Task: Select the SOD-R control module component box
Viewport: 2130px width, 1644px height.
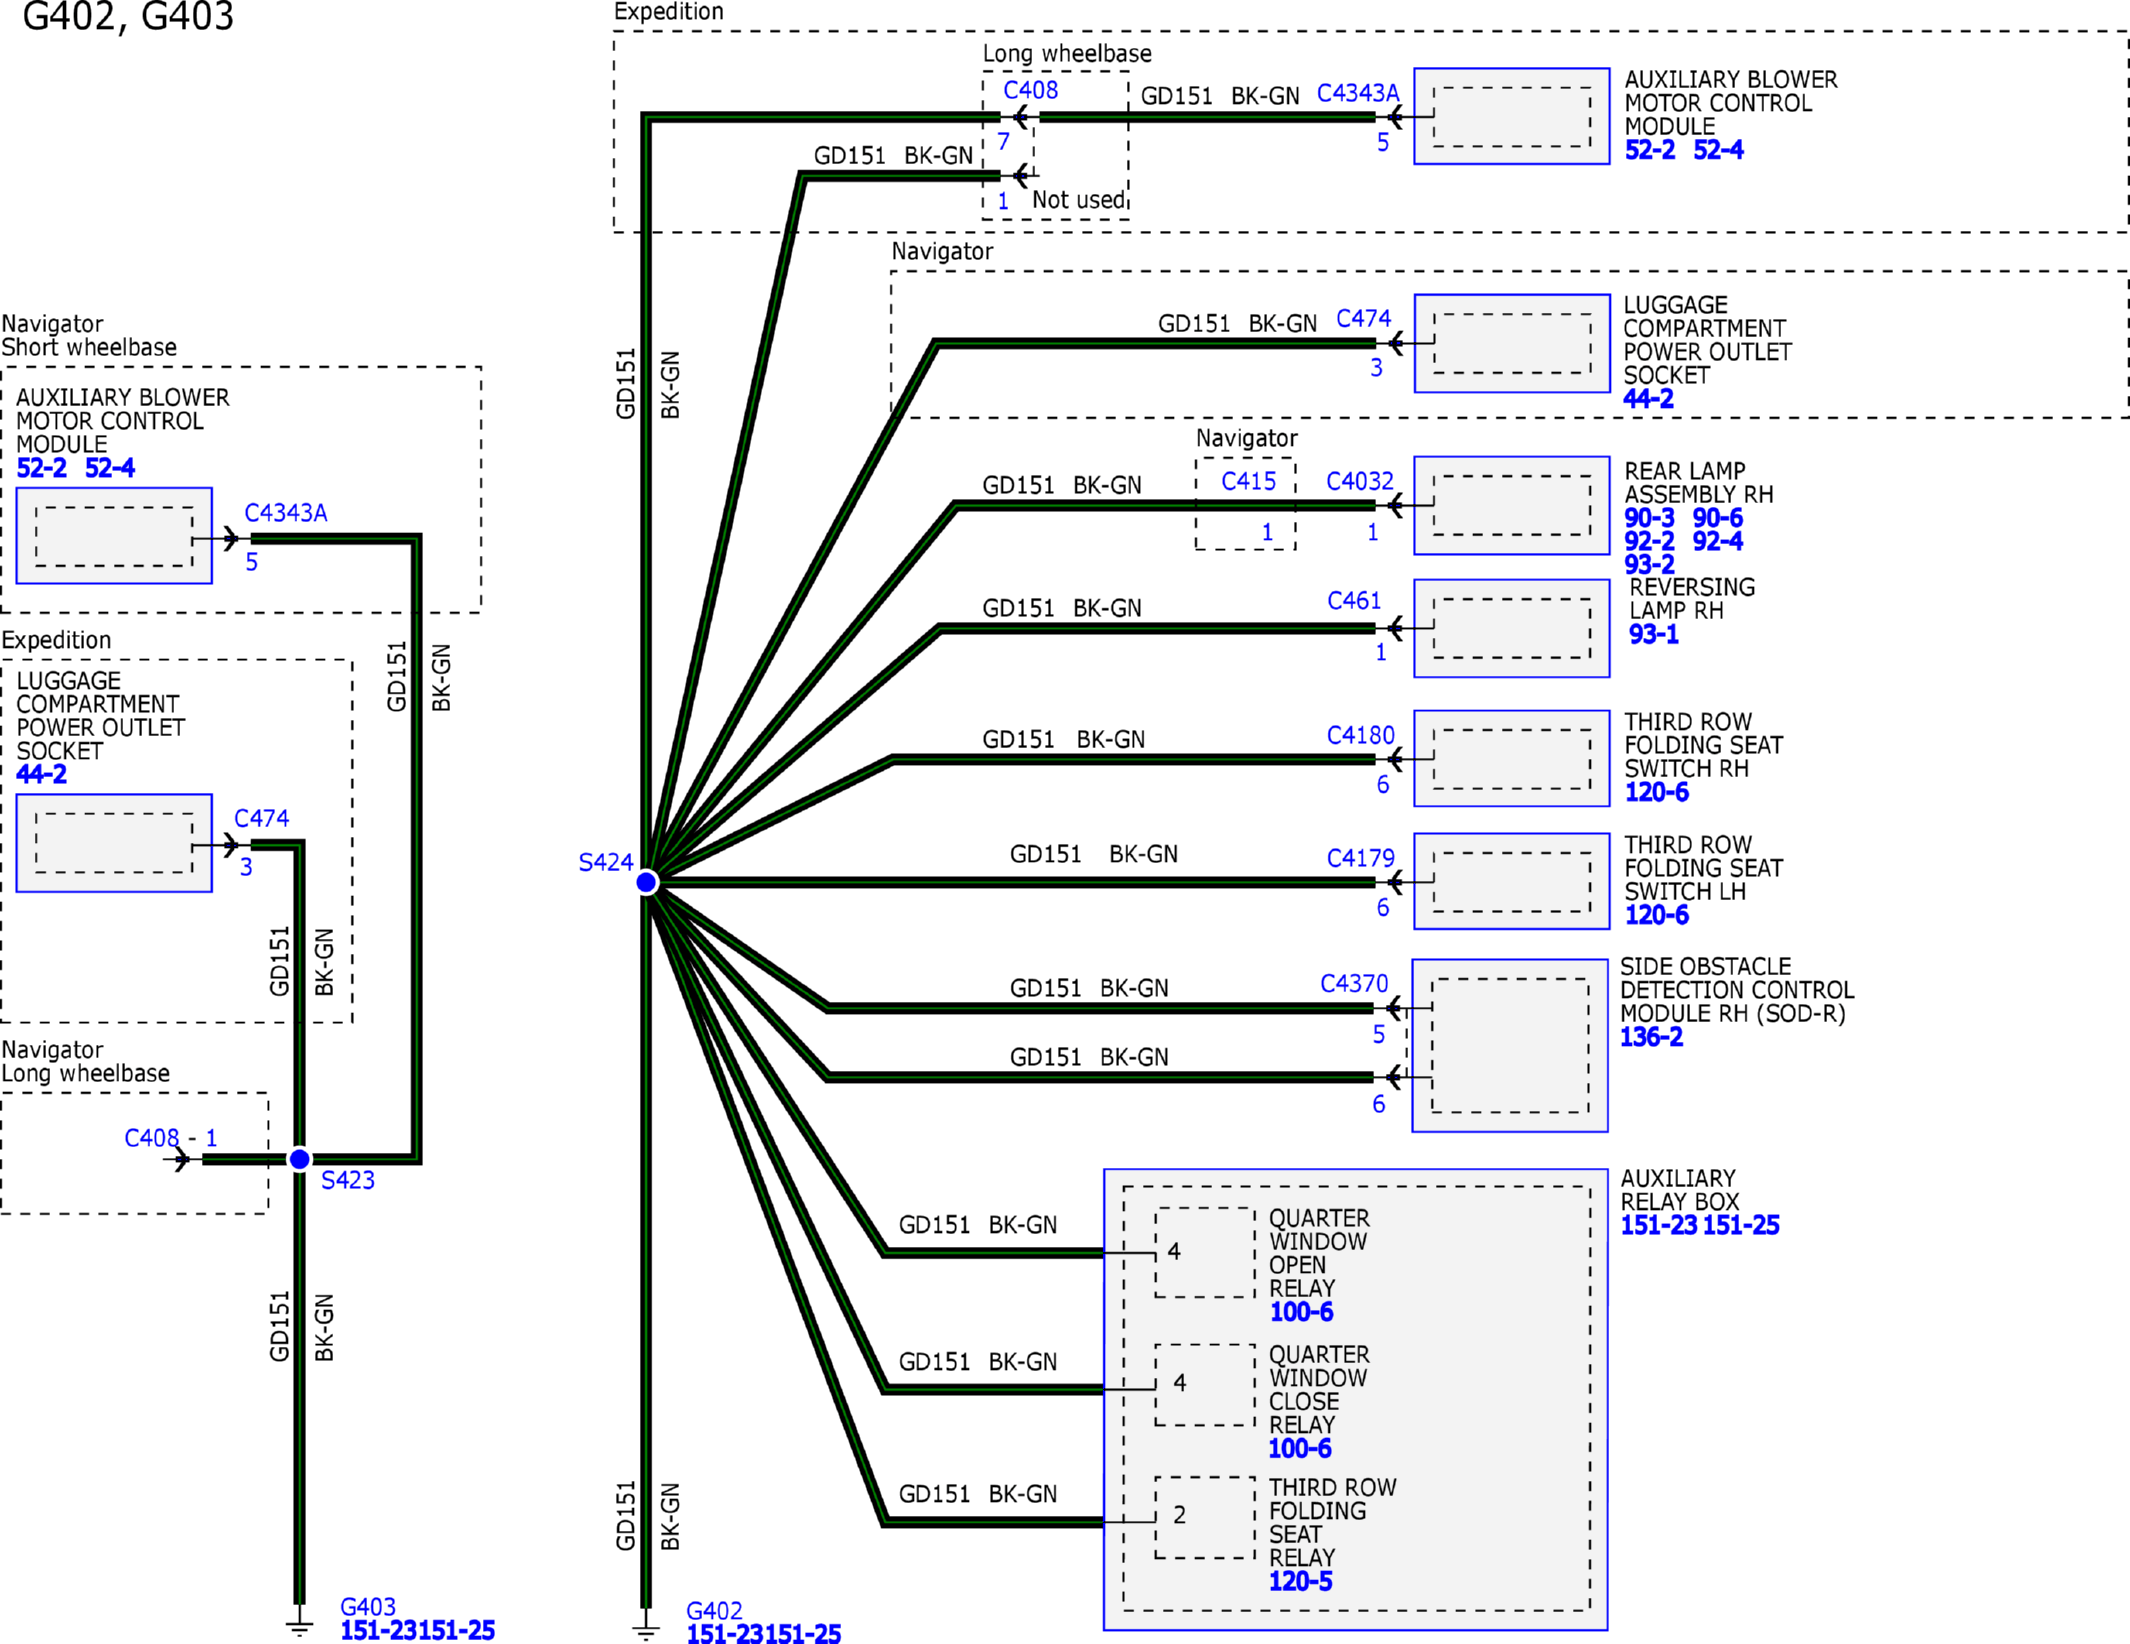Action: coord(1510,1045)
